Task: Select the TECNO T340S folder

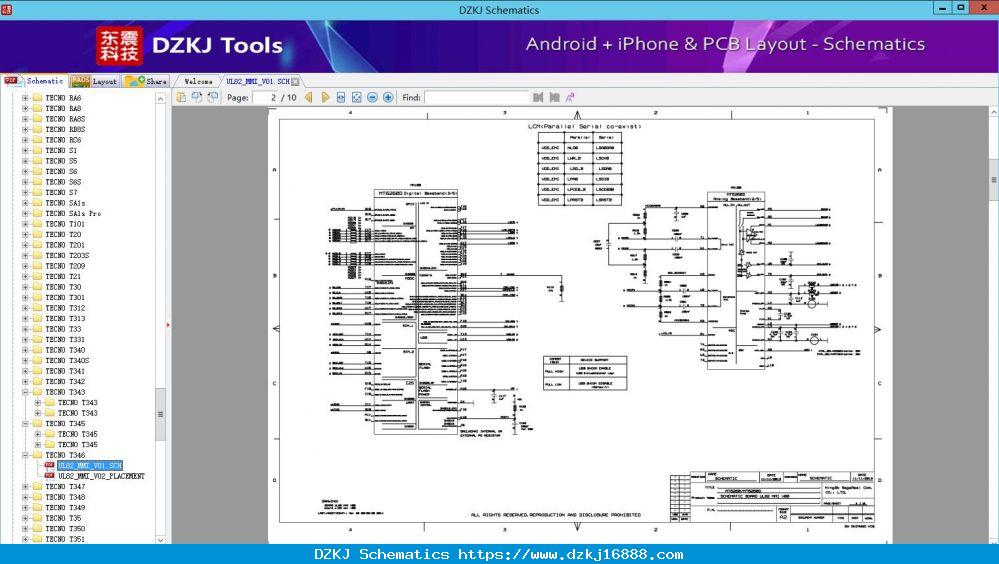Action: coord(67,361)
